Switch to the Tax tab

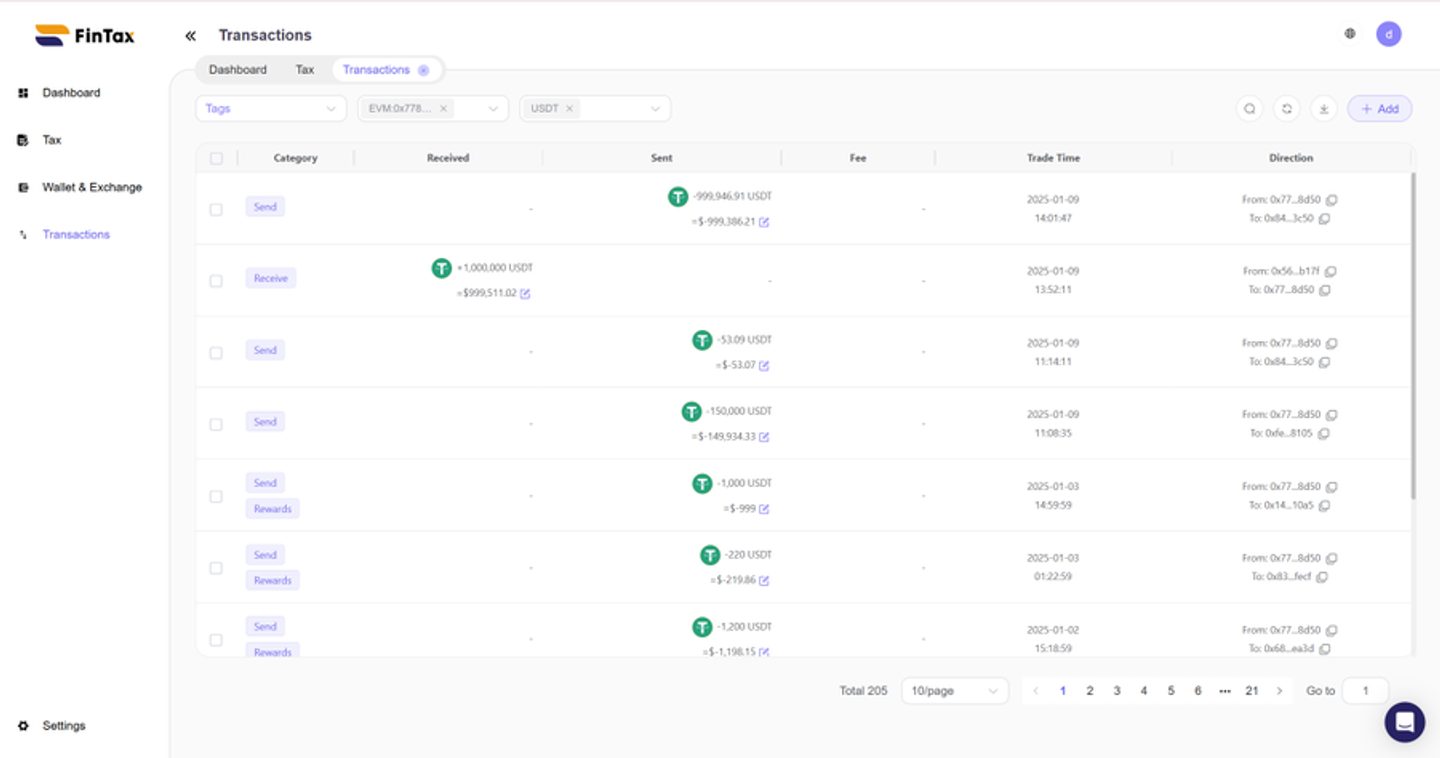[x=305, y=70]
